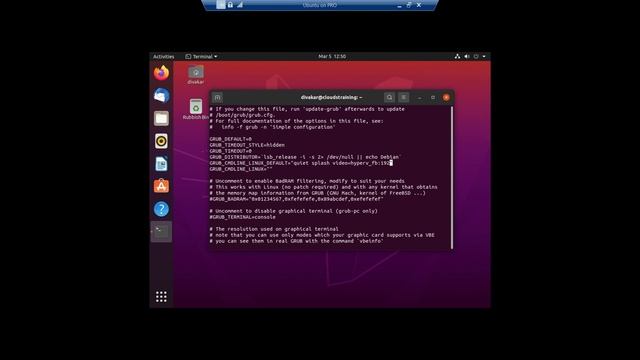Click the #GRUB_TERMINAL=console line
The width and height of the screenshot is (640, 360).
pos(242,217)
